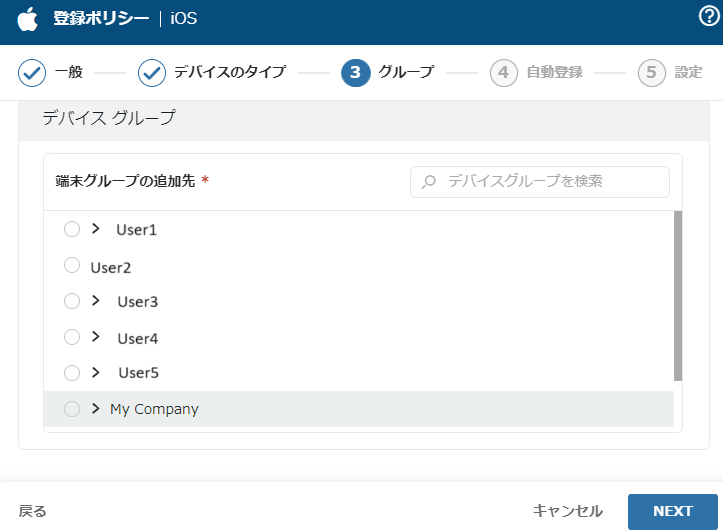
Task: Expand the User1 group chevron
Action: [x=95, y=228]
